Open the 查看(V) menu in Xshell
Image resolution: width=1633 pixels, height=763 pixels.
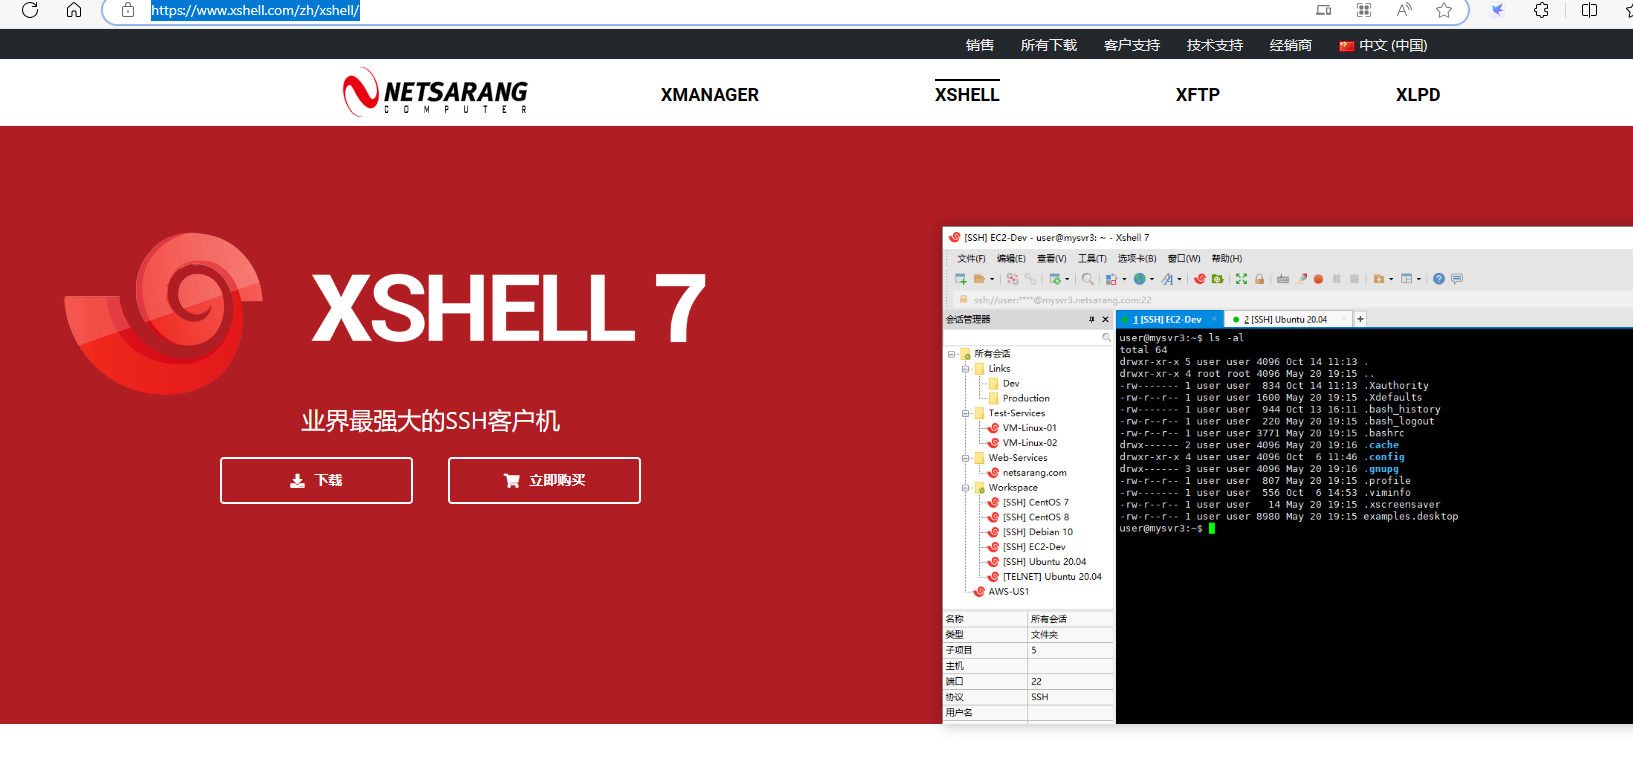(1051, 259)
